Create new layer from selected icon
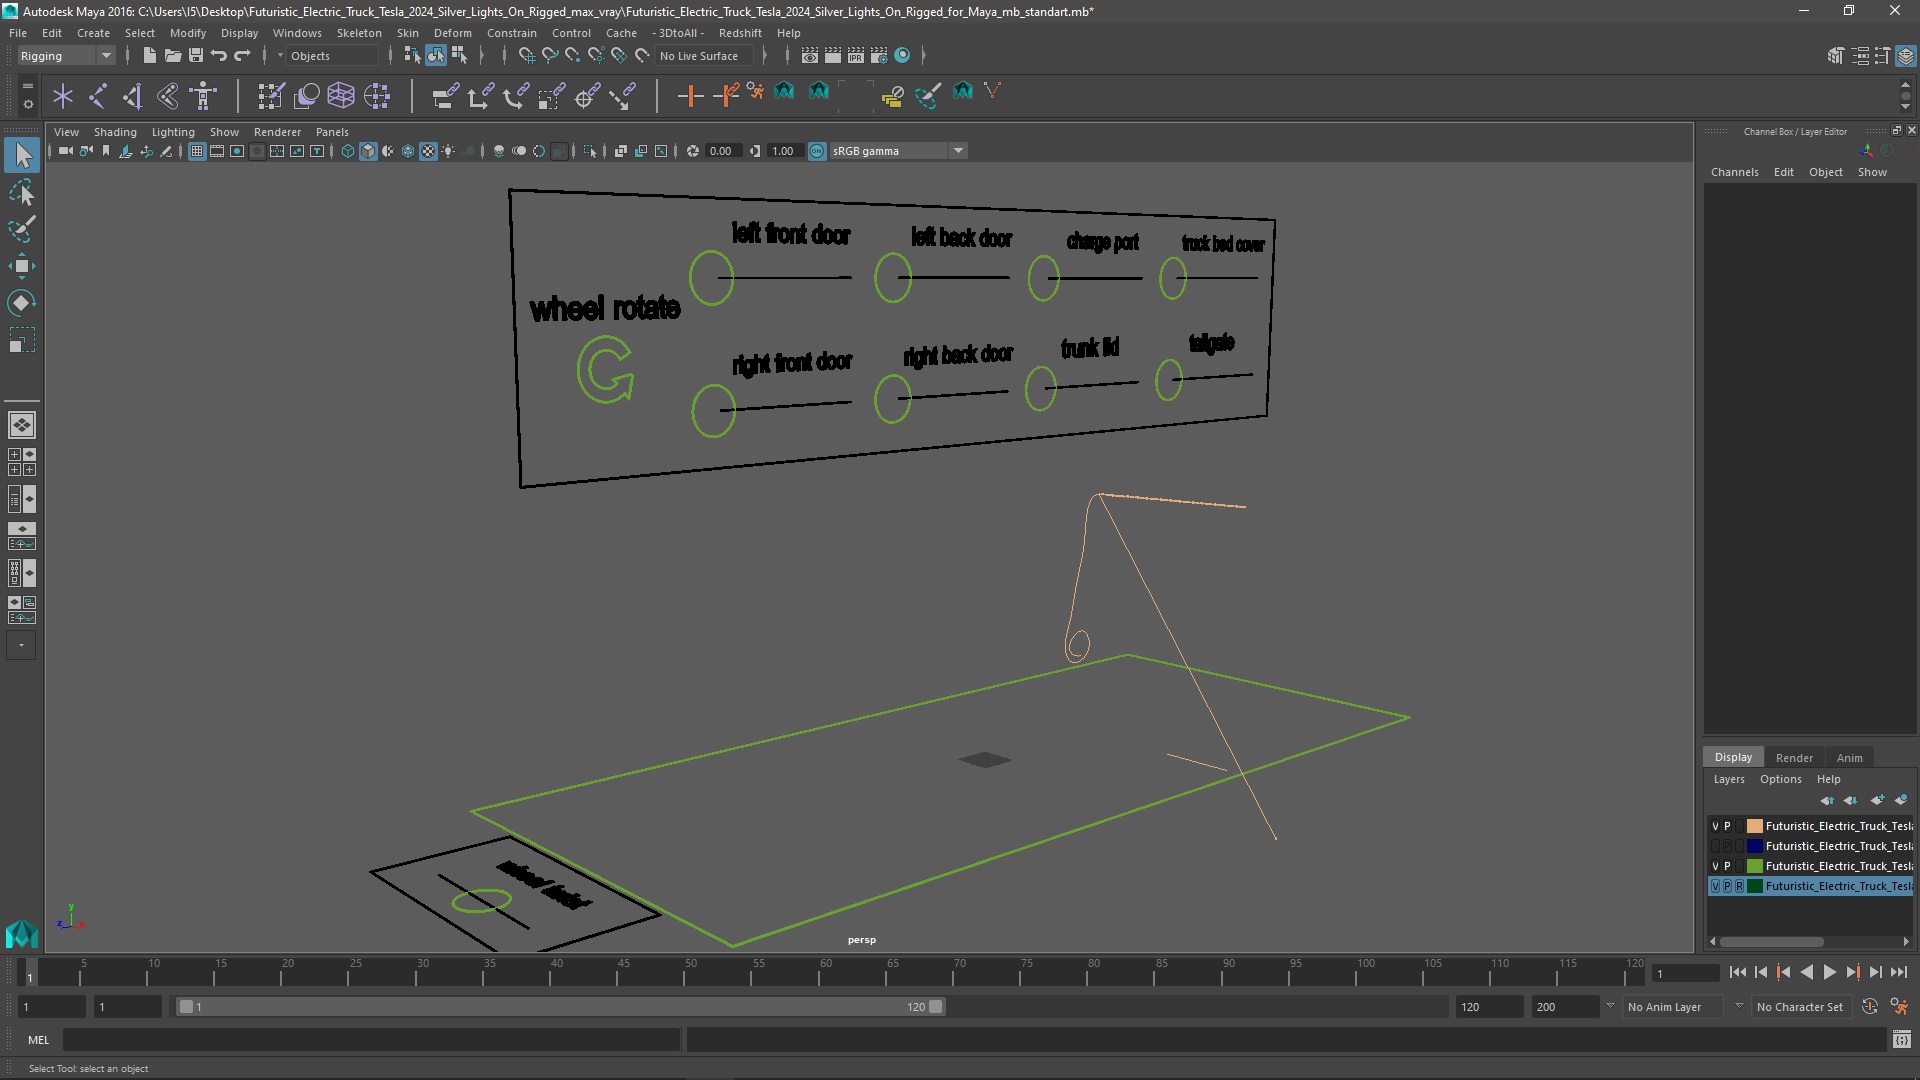 (x=1901, y=800)
